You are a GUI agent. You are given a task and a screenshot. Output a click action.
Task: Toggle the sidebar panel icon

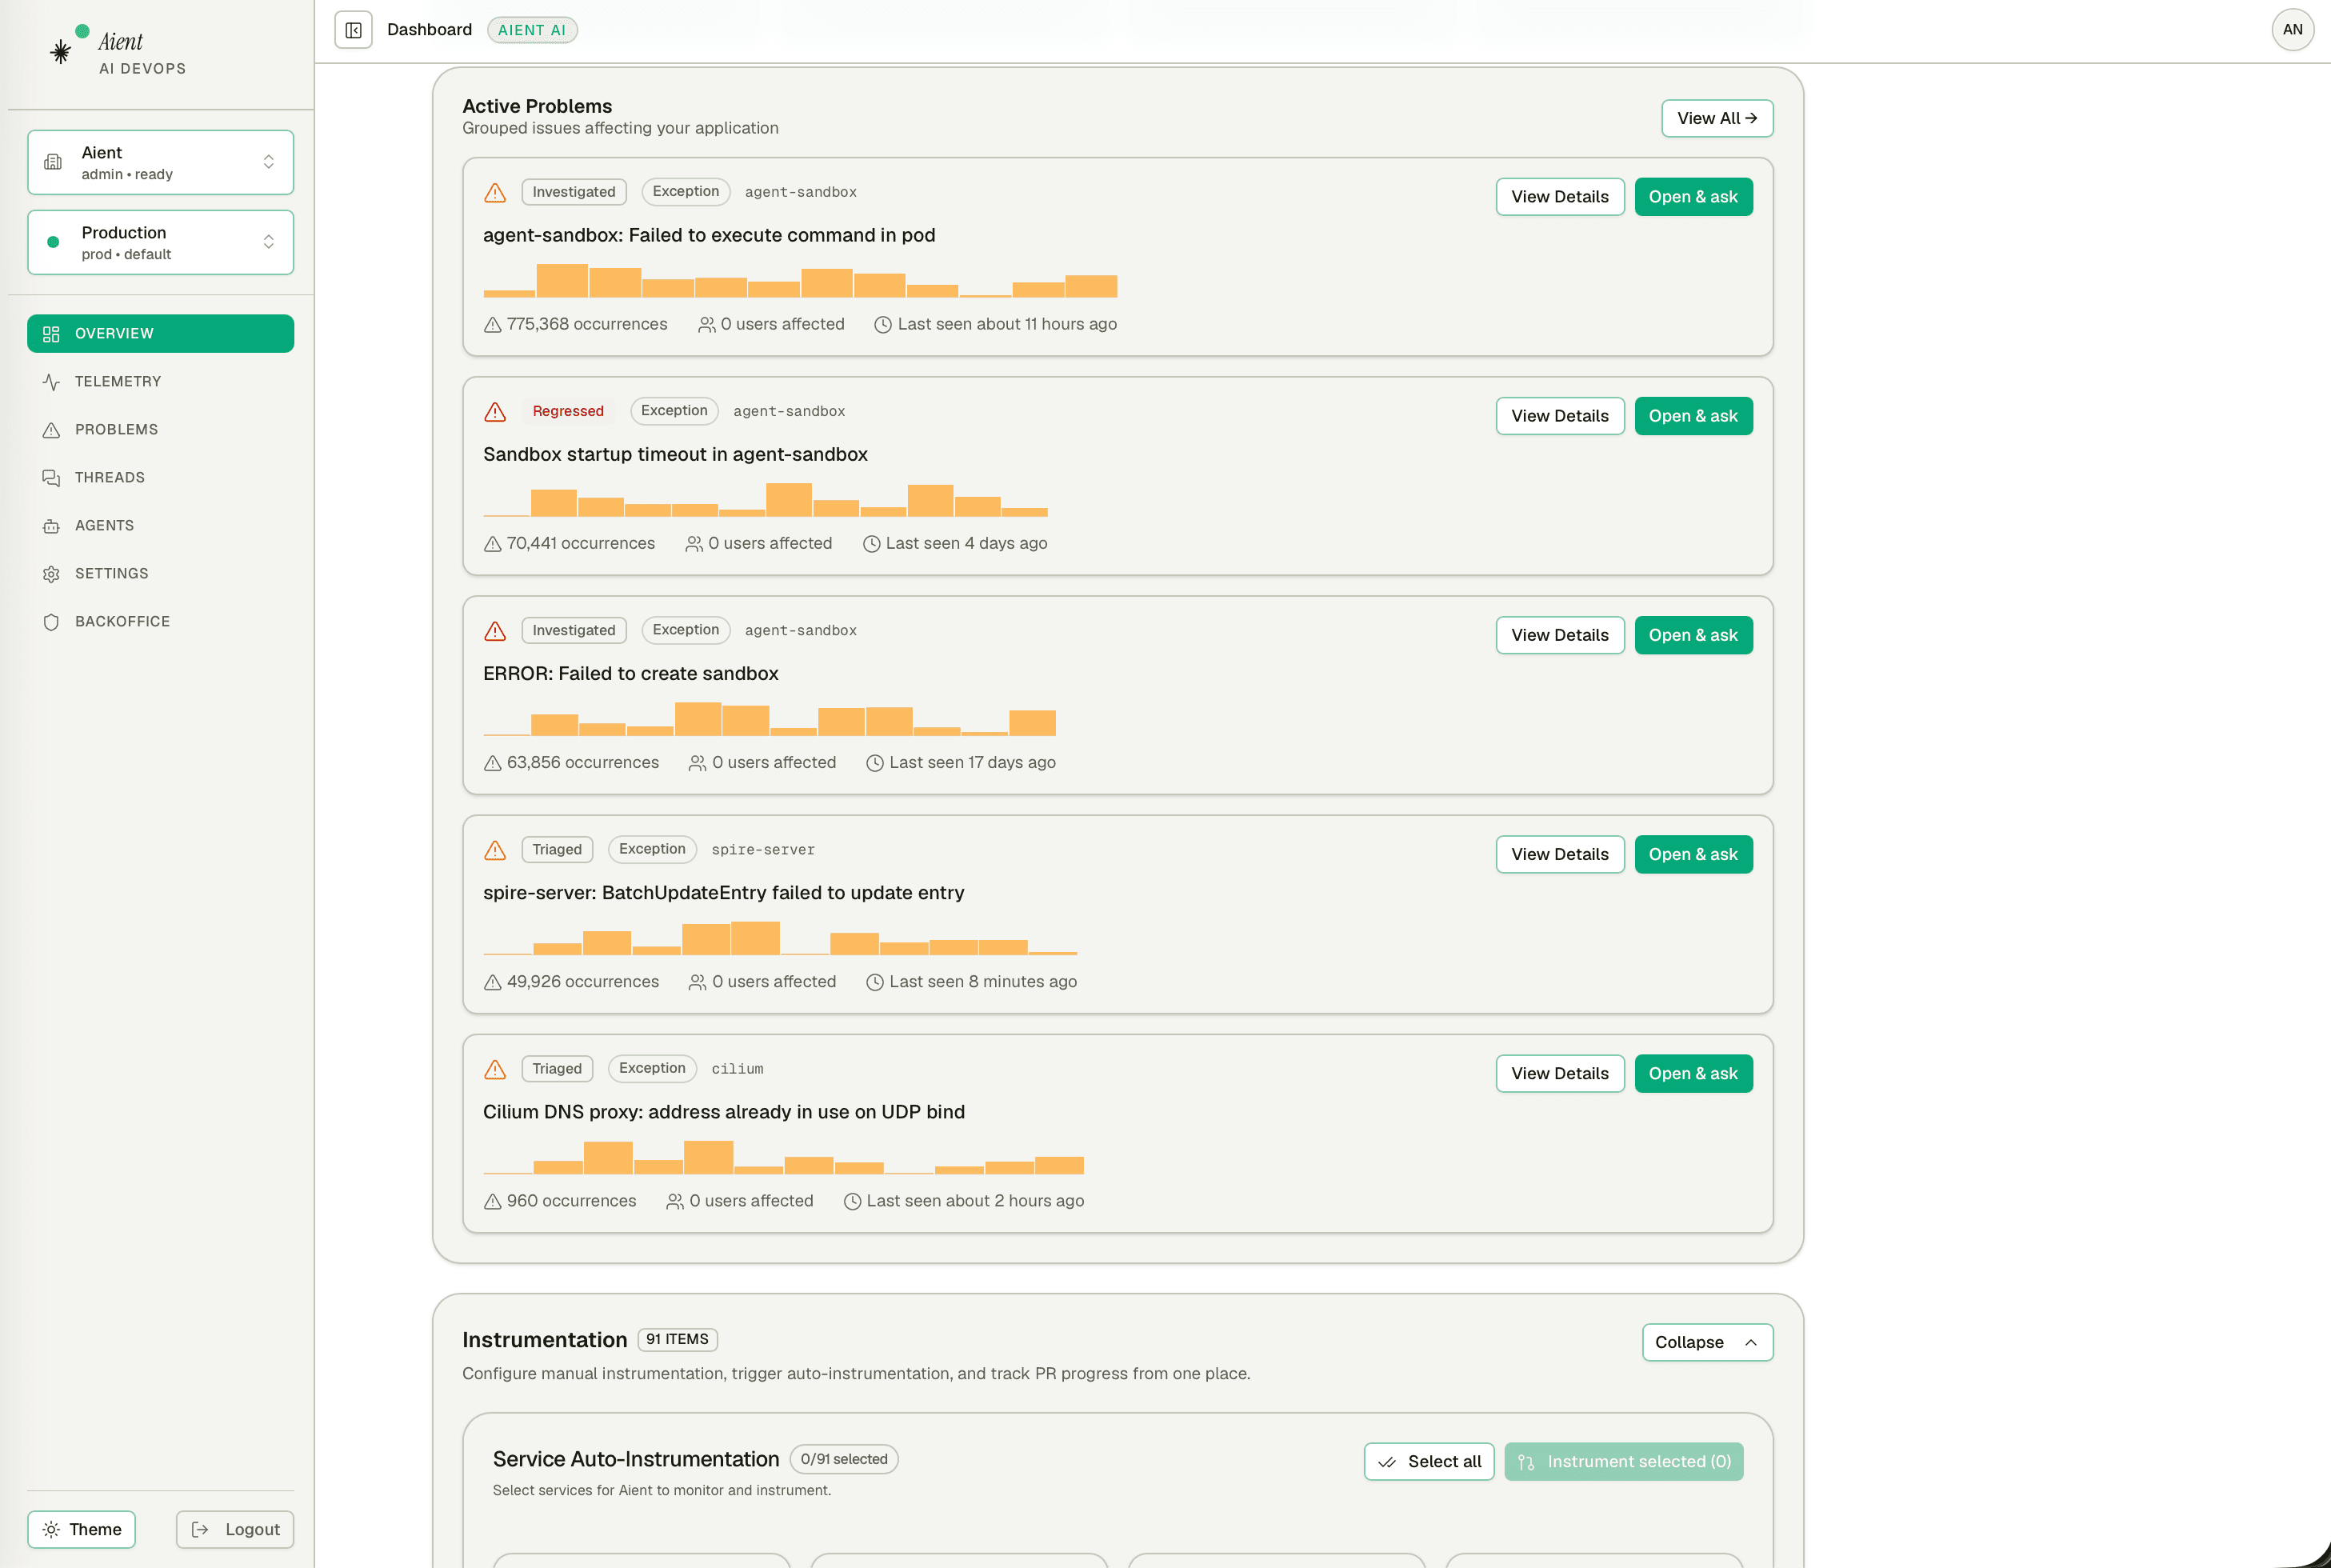353,30
